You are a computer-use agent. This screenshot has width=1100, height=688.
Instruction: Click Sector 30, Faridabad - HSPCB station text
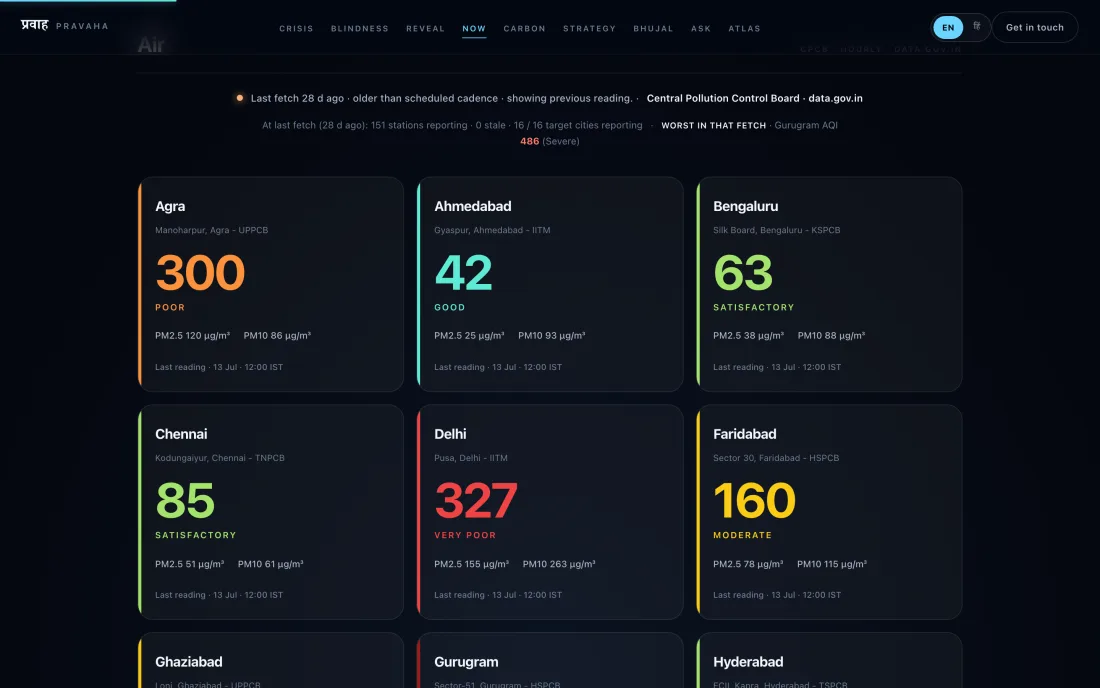[776, 458]
